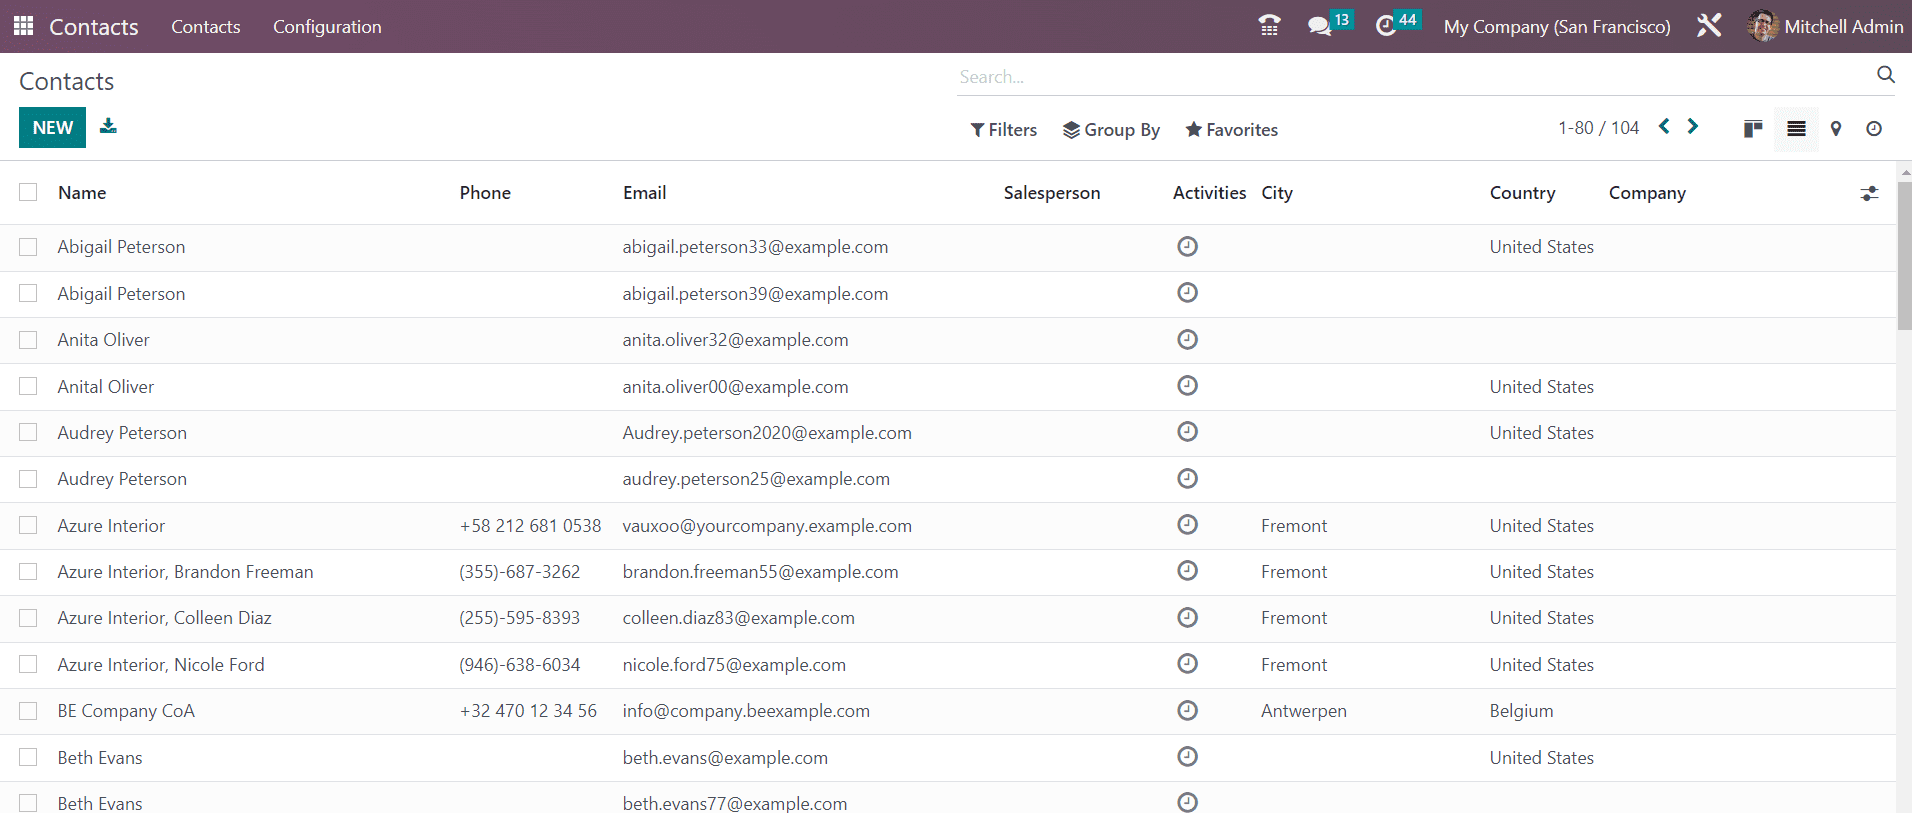Open the Contacts menu item

click(205, 27)
